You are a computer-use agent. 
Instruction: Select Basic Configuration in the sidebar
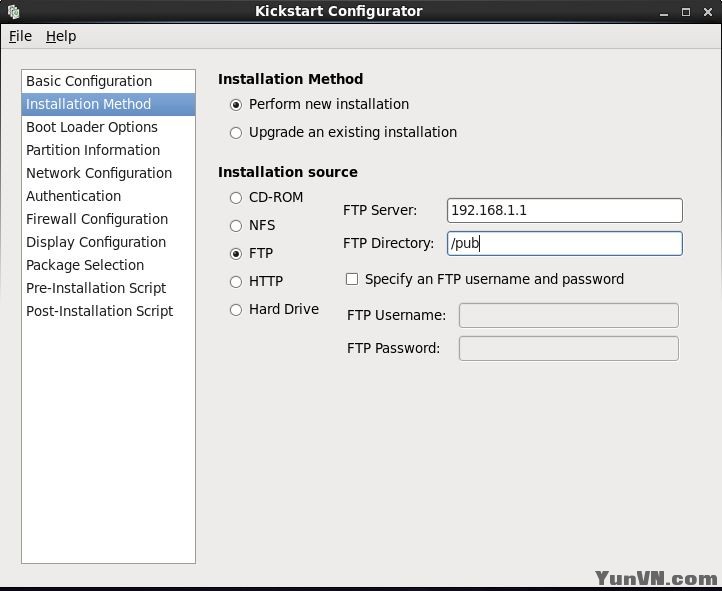click(89, 81)
